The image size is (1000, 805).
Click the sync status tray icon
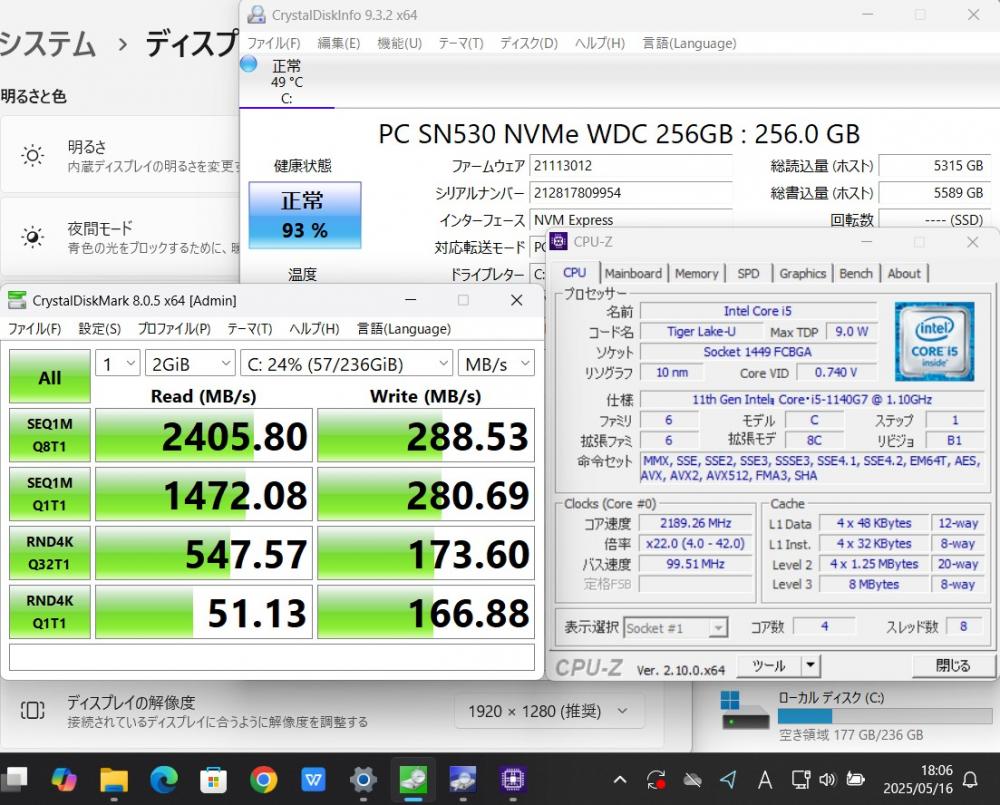[656, 779]
